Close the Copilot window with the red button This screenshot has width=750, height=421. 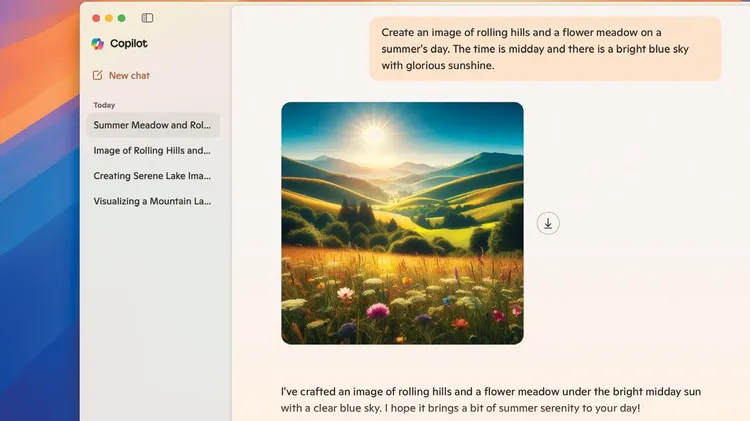pos(96,18)
